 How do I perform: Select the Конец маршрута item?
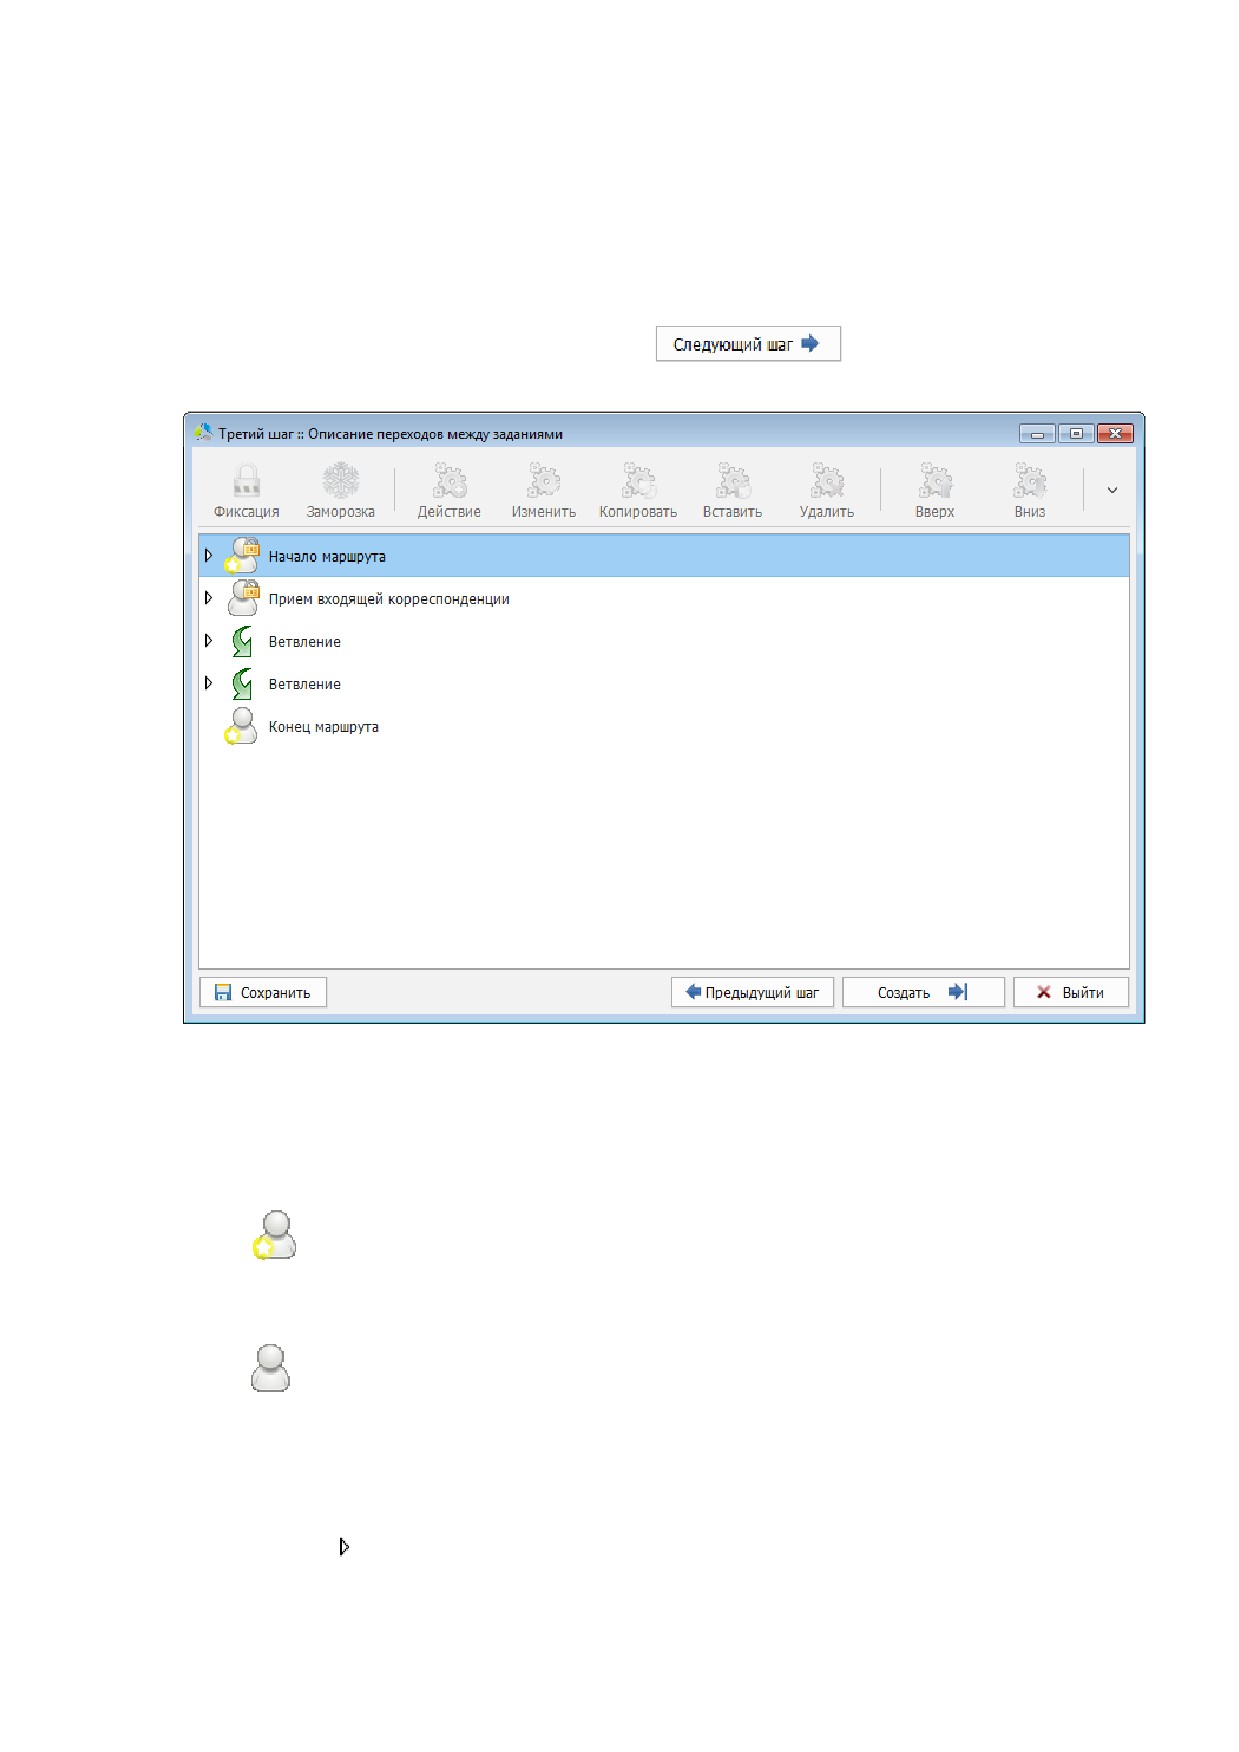tap(323, 727)
